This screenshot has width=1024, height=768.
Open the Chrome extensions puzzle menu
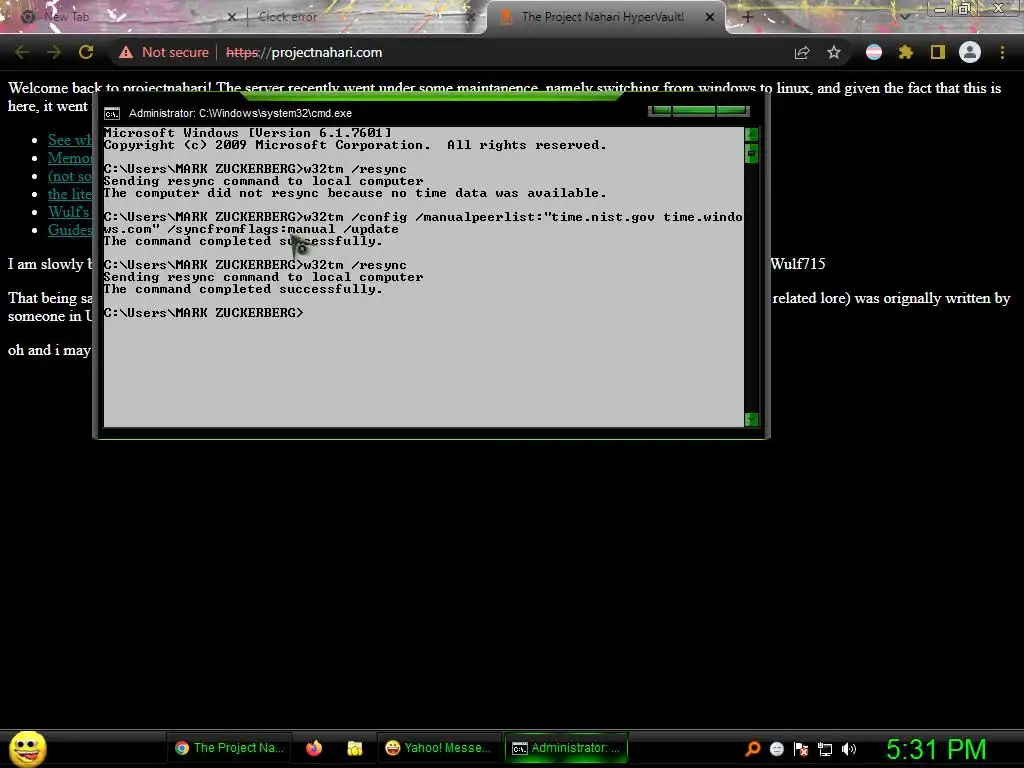906,52
